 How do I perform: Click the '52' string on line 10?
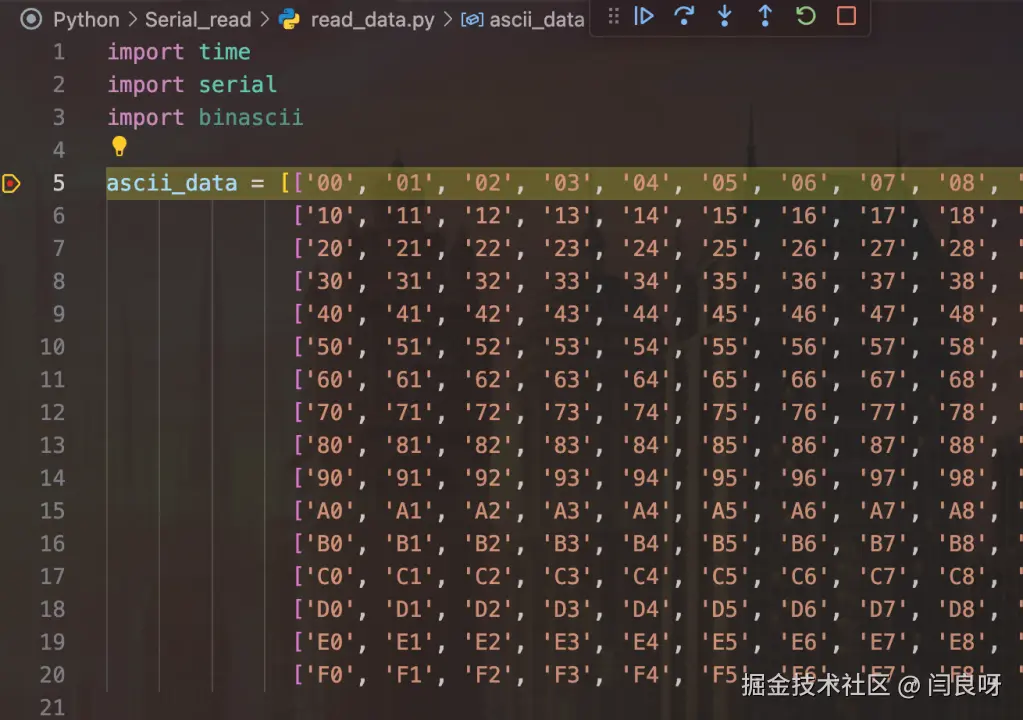pos(488,347)
